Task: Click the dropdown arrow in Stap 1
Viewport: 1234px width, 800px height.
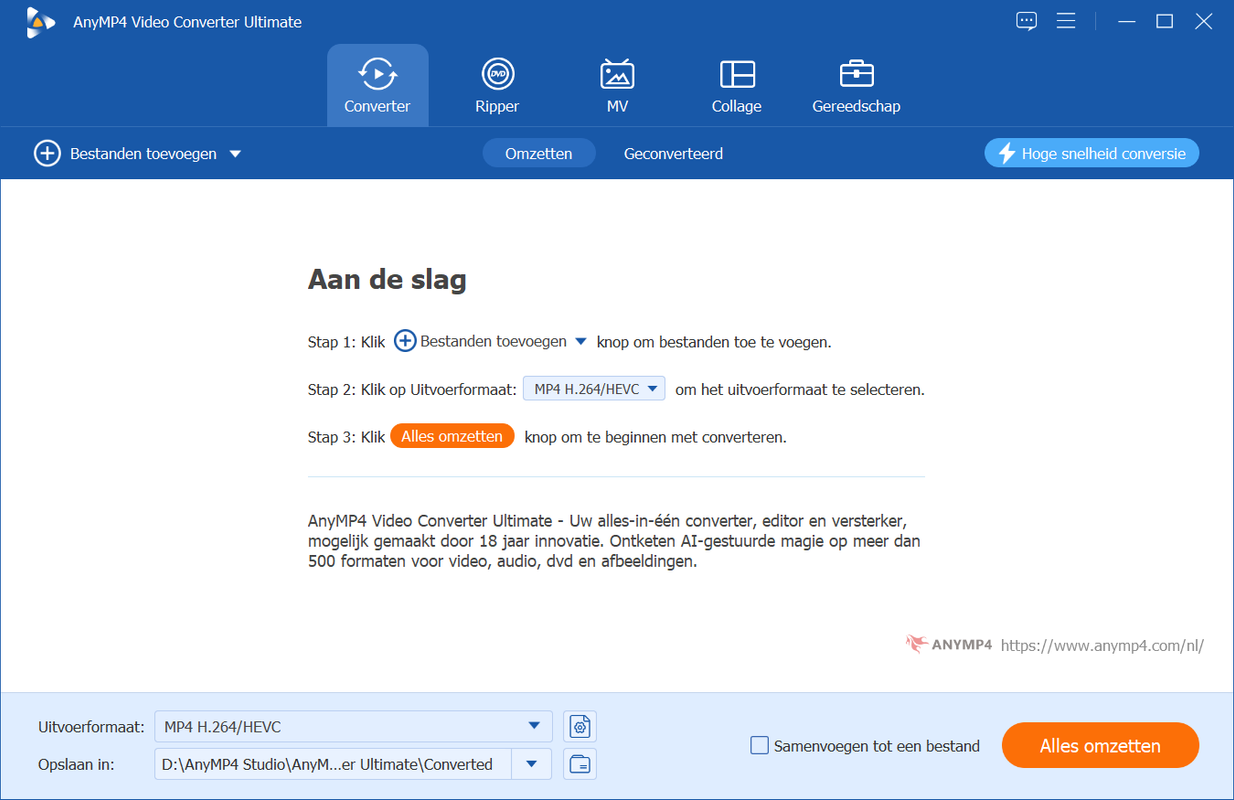Action: (581, 341)
